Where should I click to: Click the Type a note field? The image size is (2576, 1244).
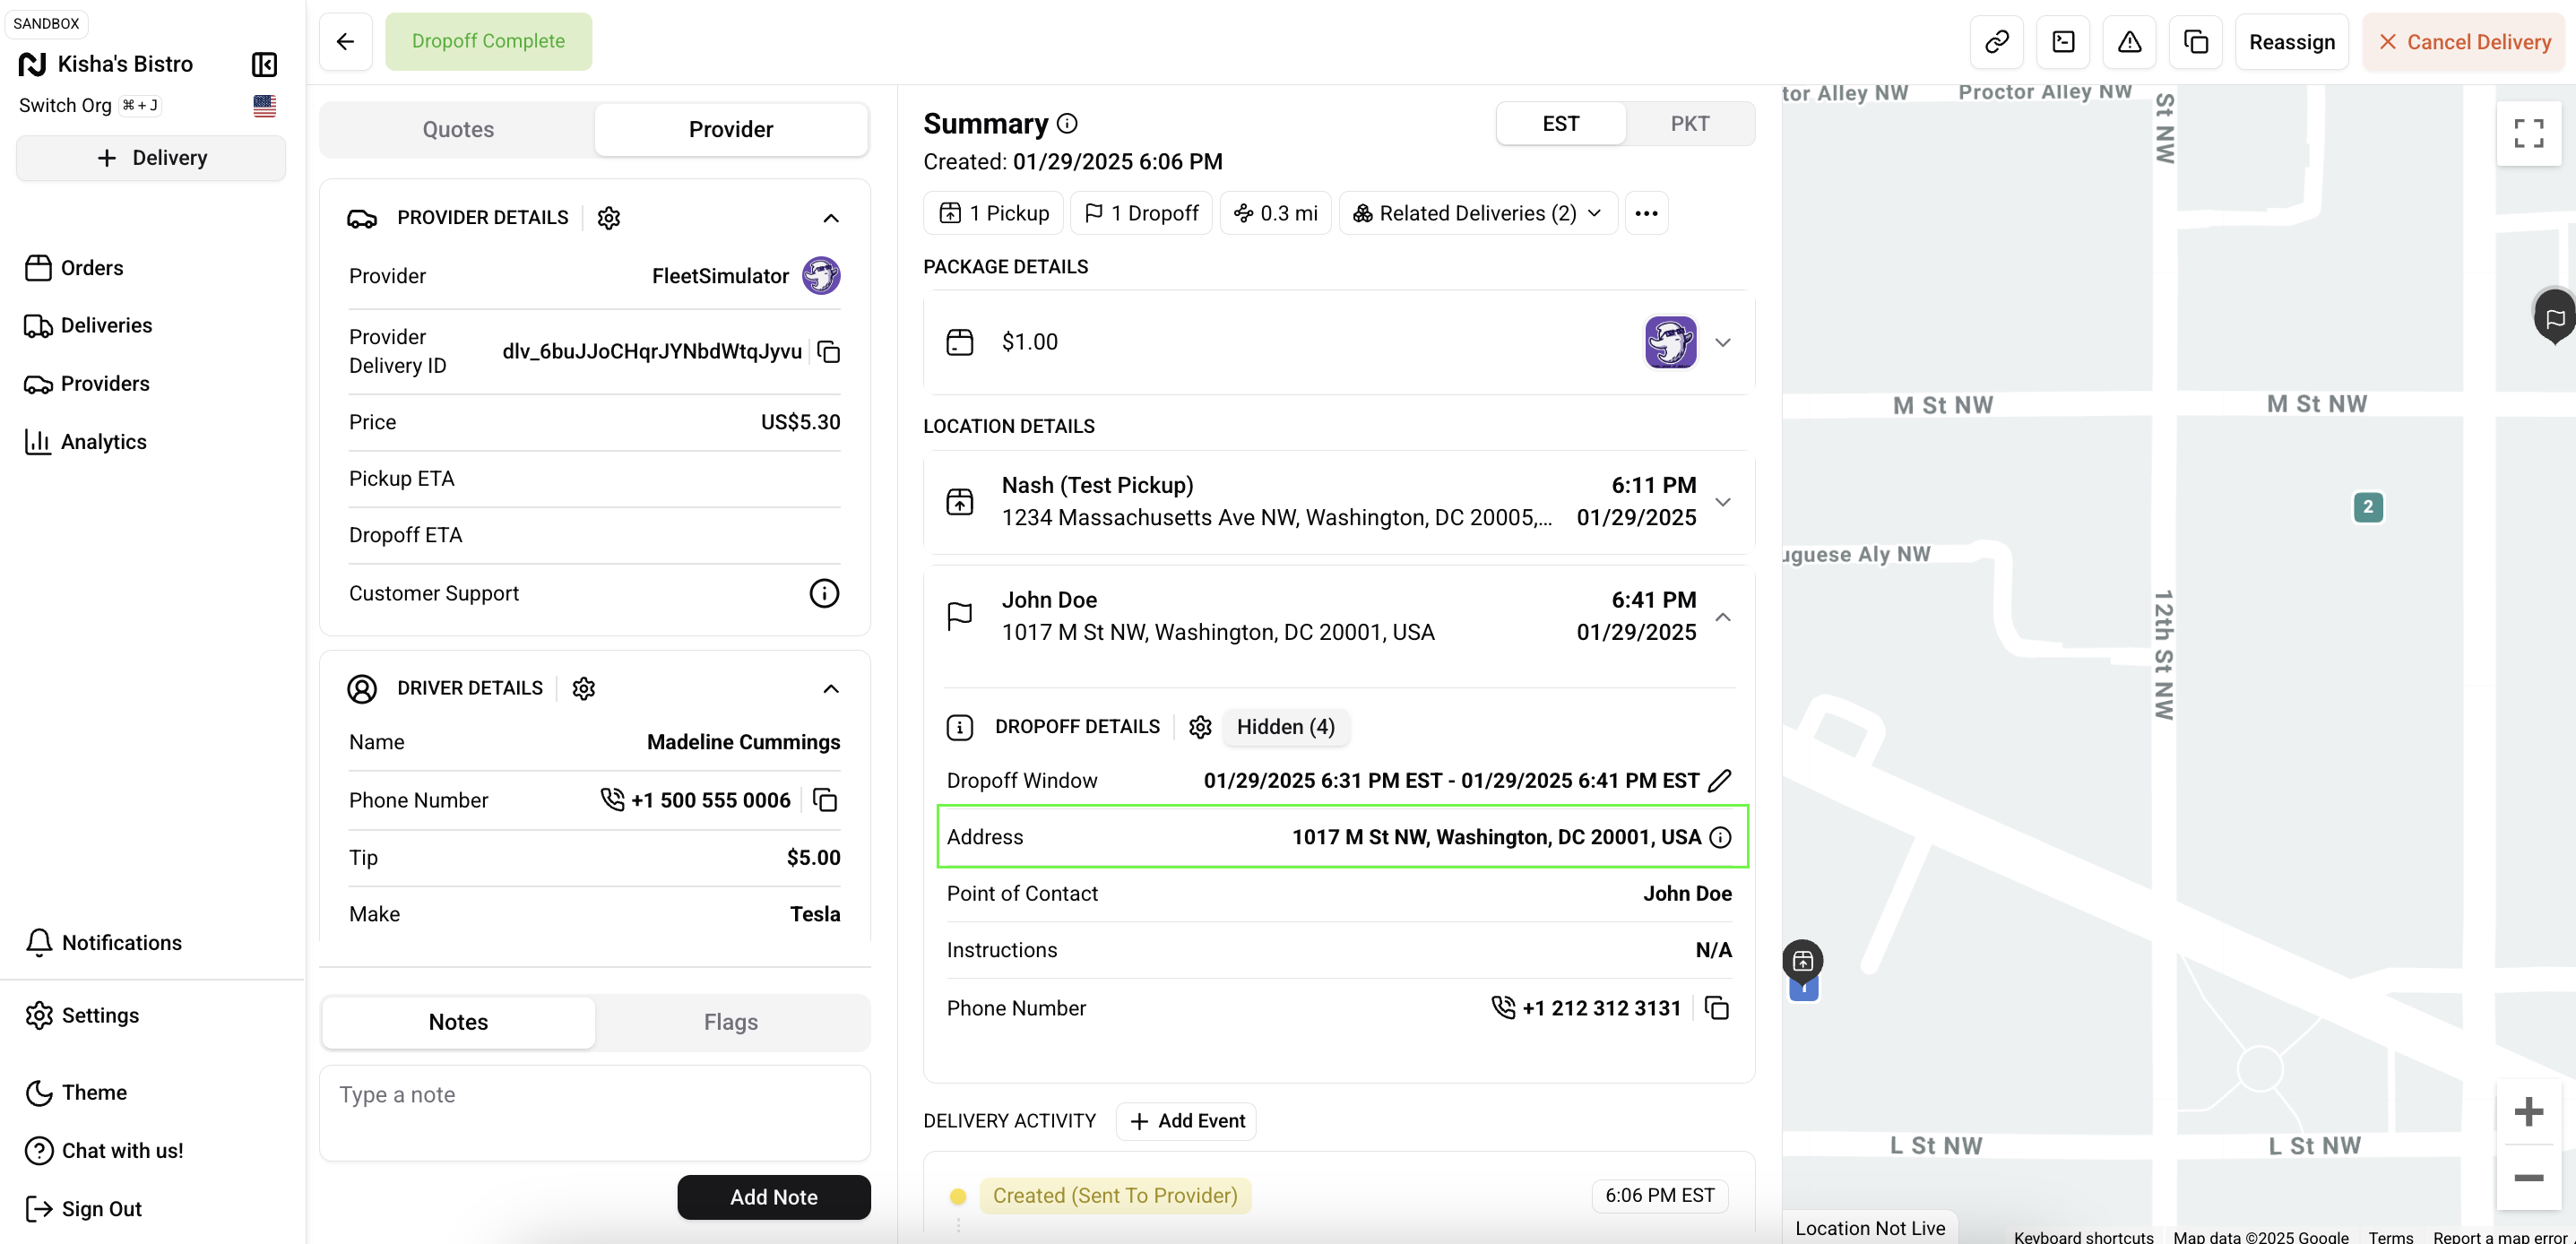tap(594, 1112)
